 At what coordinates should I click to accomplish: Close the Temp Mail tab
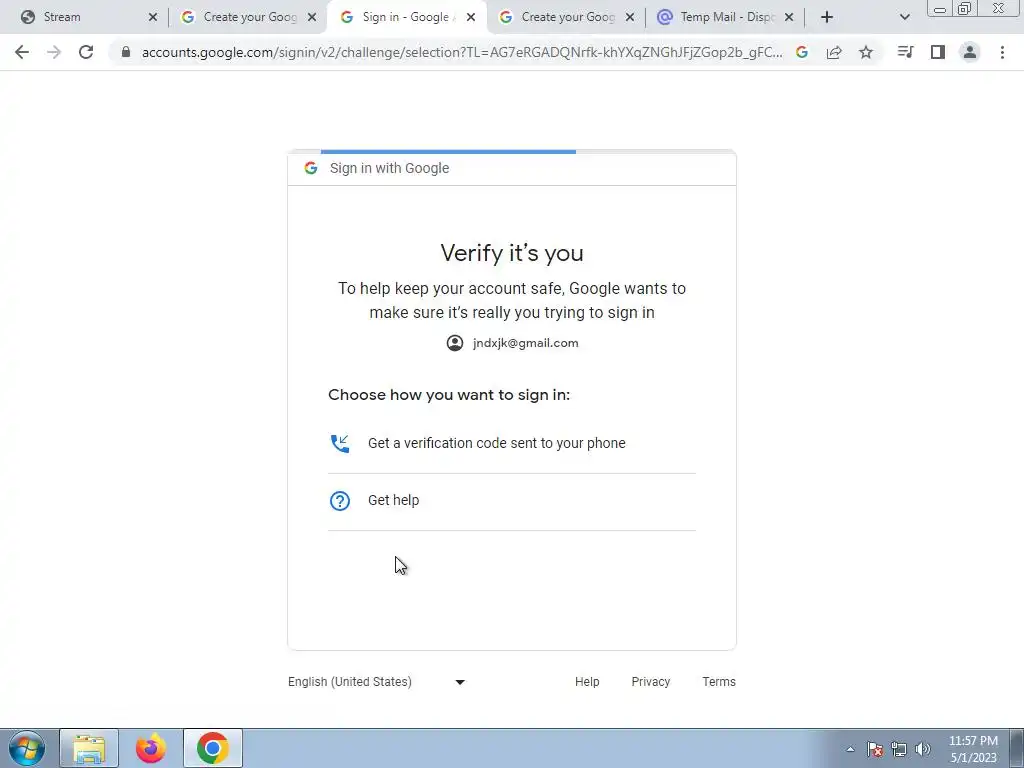click(789, 17)
